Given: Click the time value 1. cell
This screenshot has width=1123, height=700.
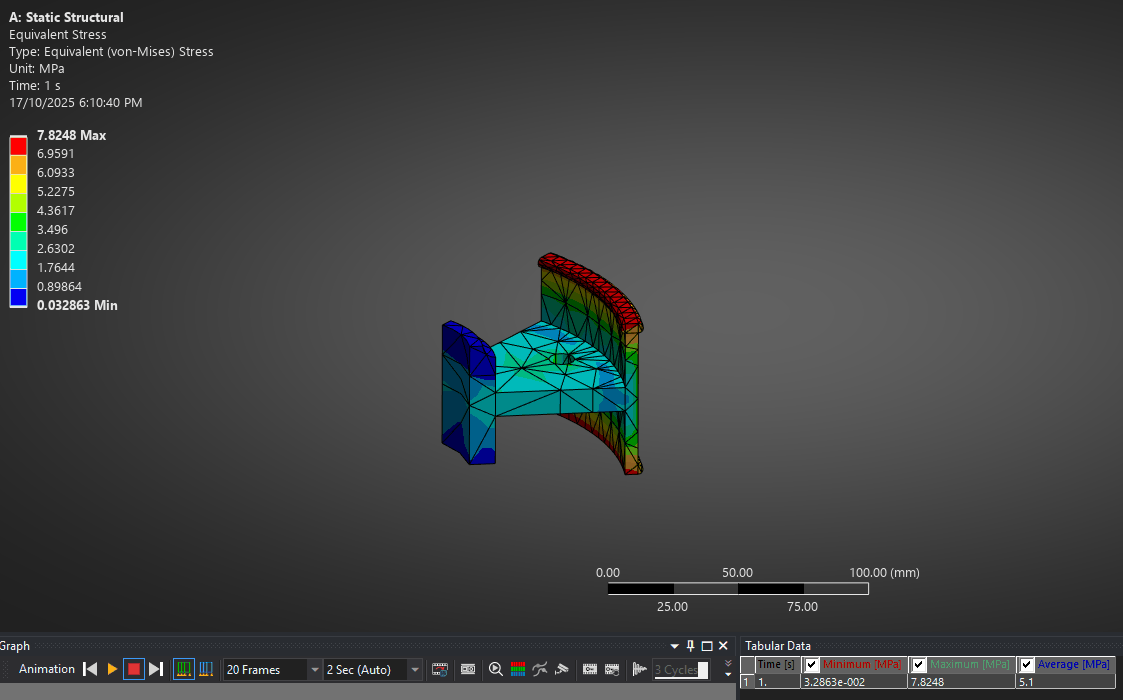Looking at the screenshot, I should tap(777, 682).
